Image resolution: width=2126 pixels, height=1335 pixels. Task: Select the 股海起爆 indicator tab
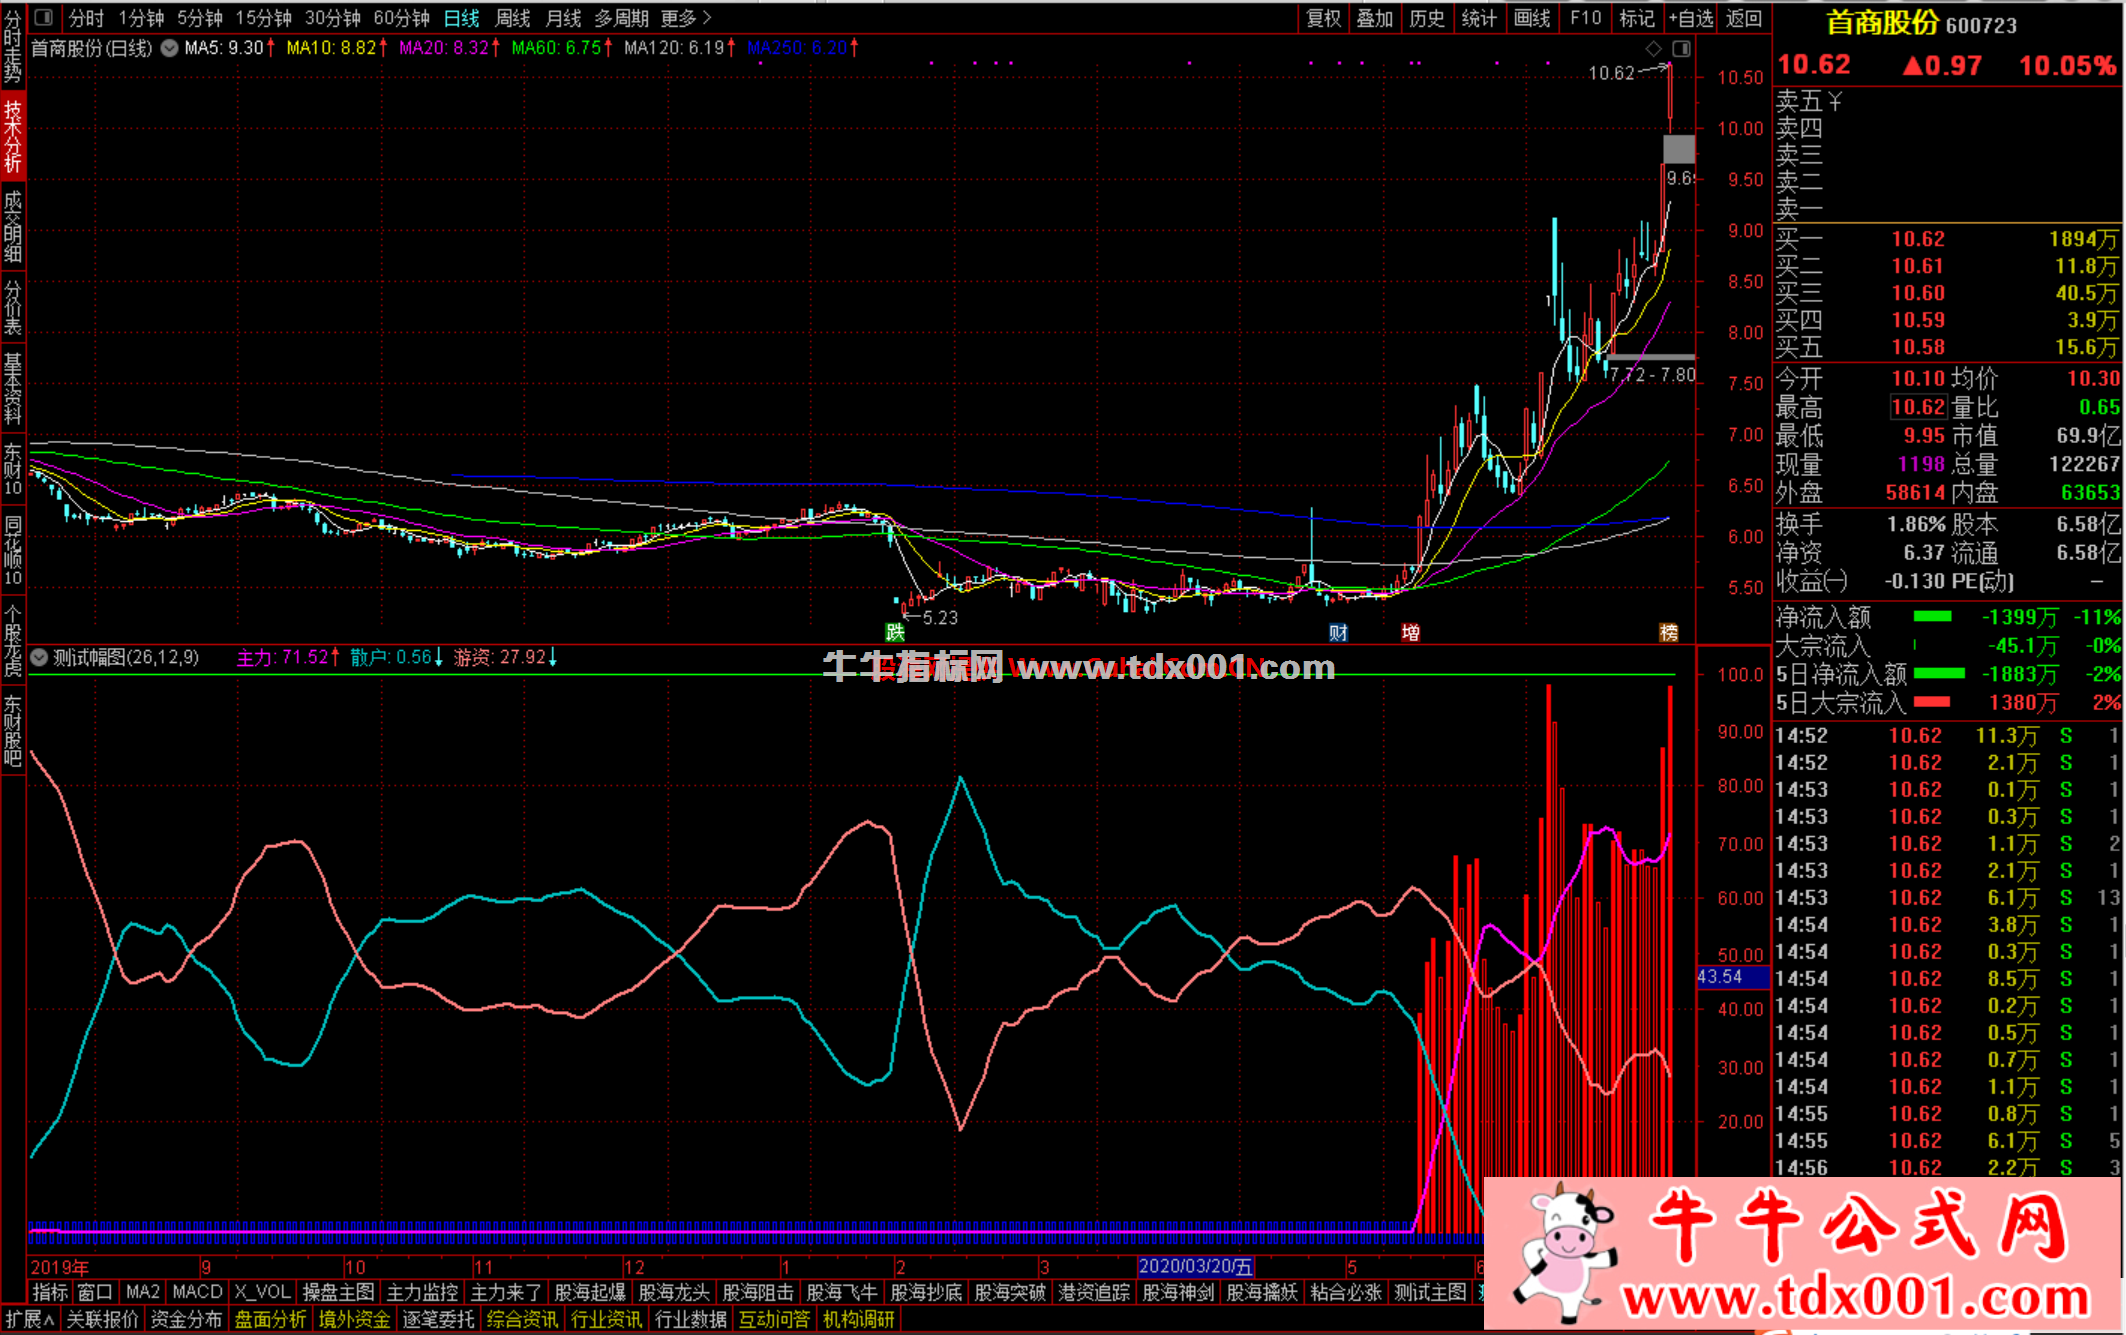pyautogui.click(x=591, y=1292)
